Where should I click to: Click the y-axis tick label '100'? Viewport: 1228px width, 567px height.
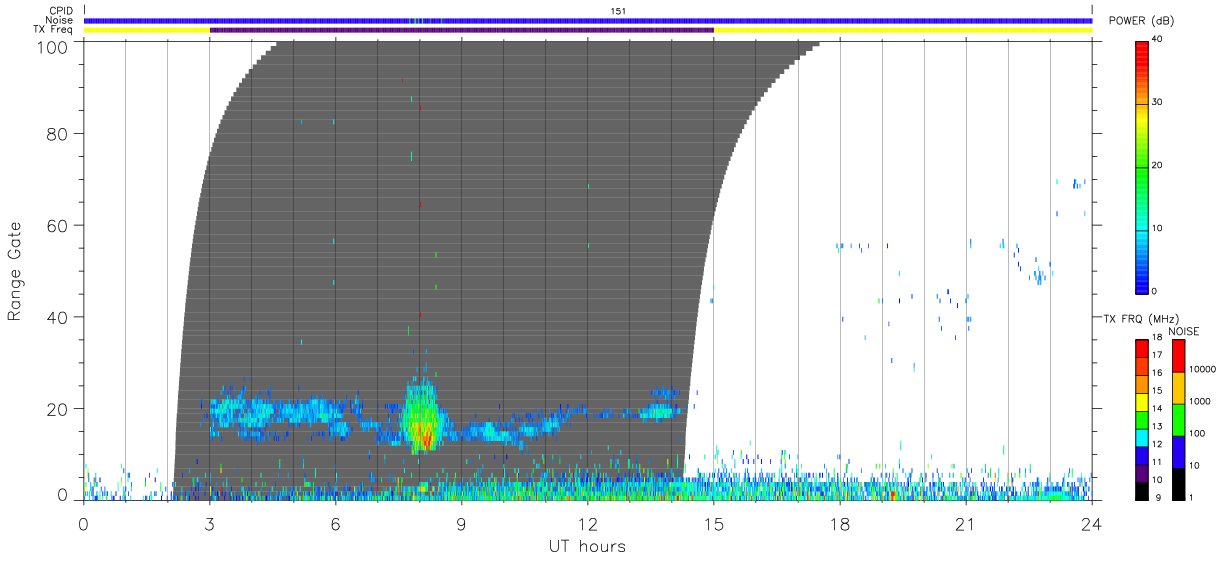55,46
